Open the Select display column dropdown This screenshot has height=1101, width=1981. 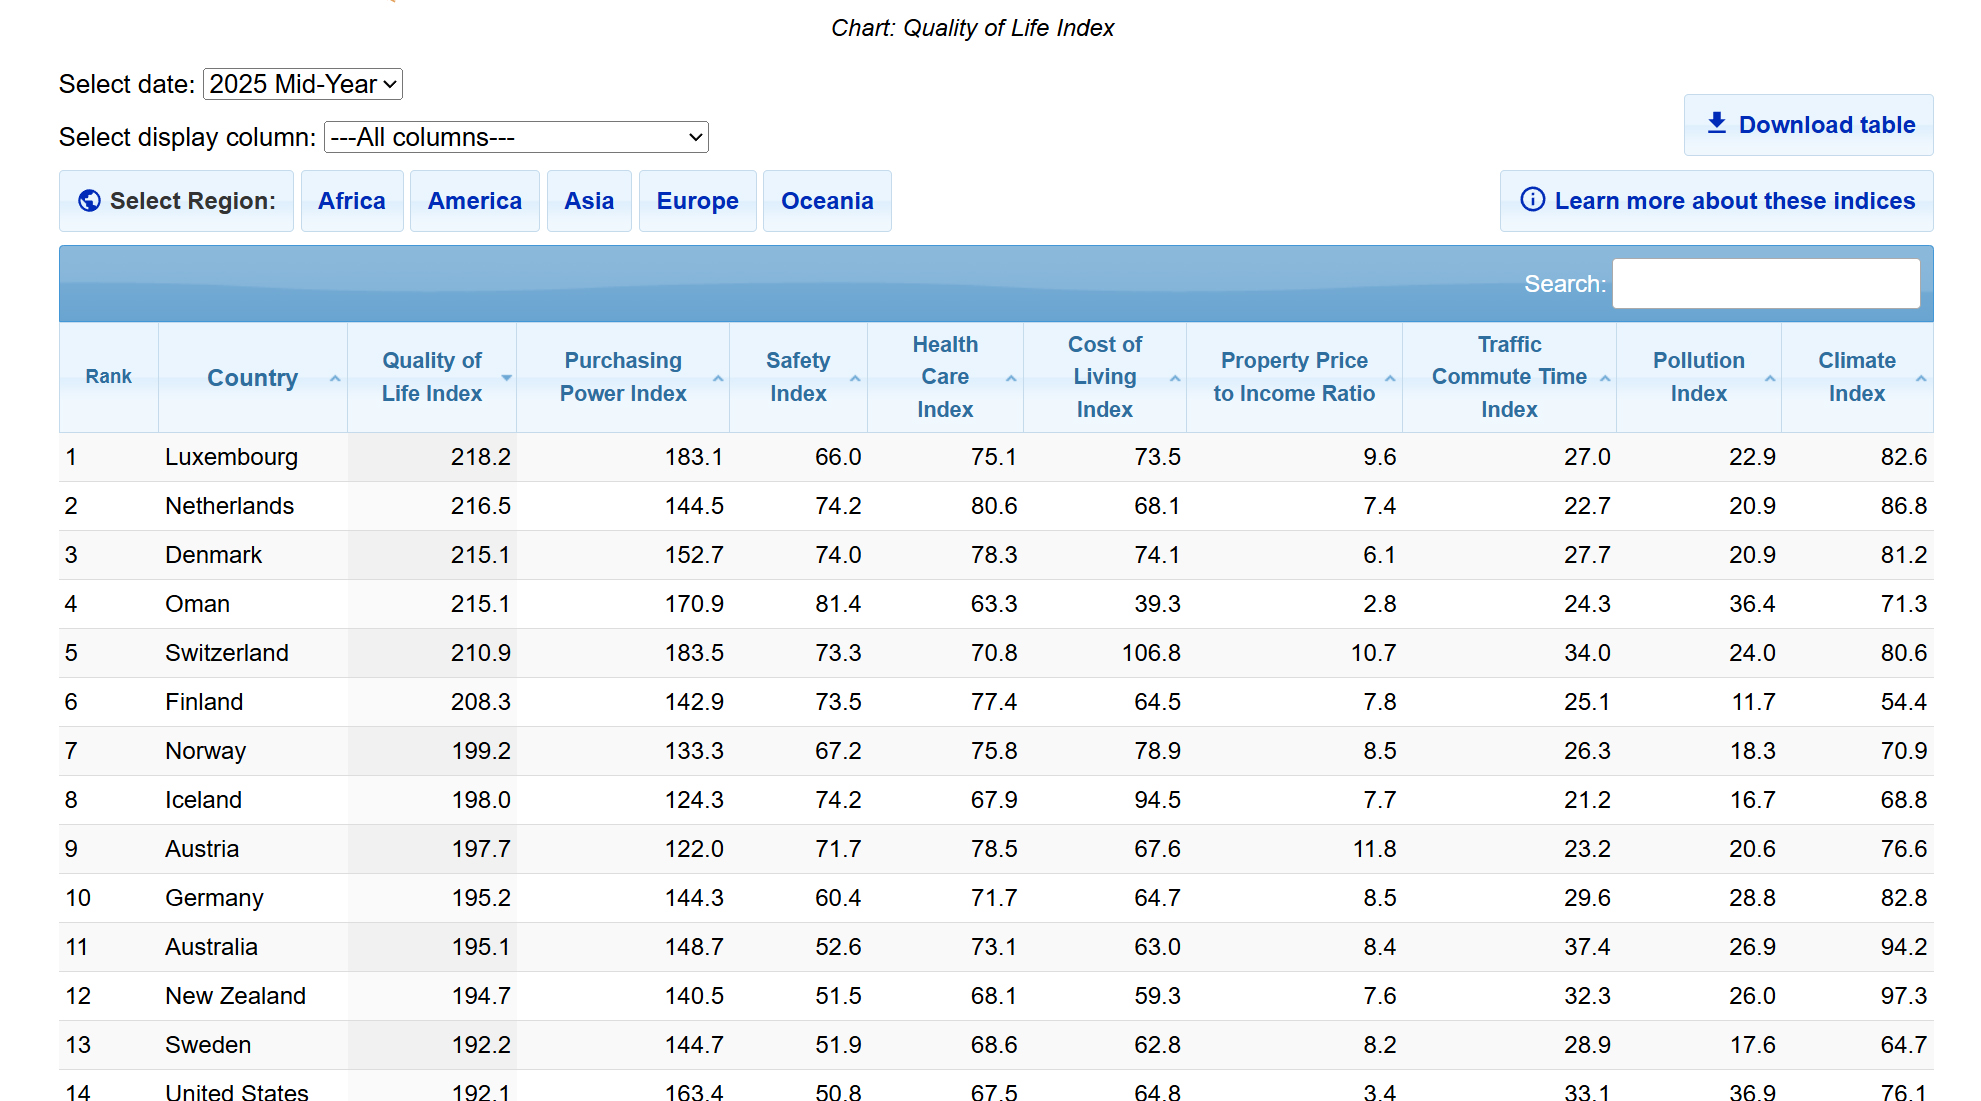516,137
